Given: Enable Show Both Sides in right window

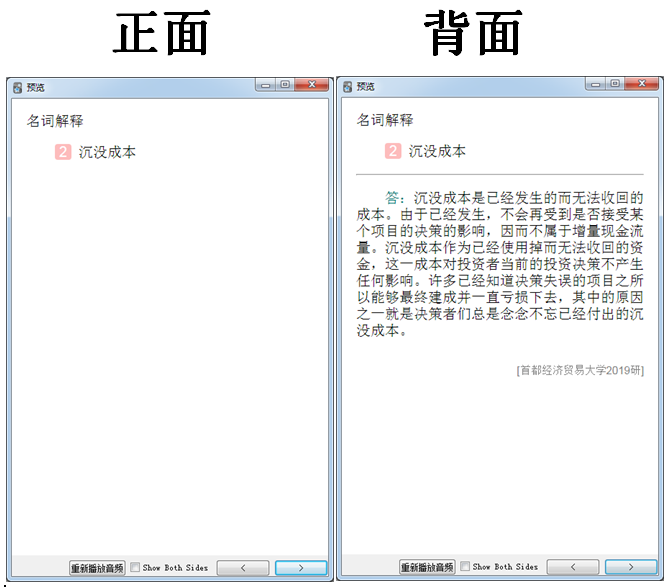Looking at the screenshot, I should pos(465,566).
